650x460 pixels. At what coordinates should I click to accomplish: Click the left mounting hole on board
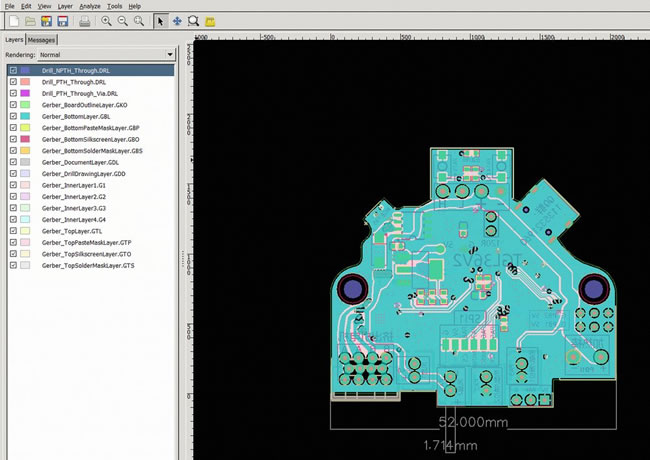point(353,291)
